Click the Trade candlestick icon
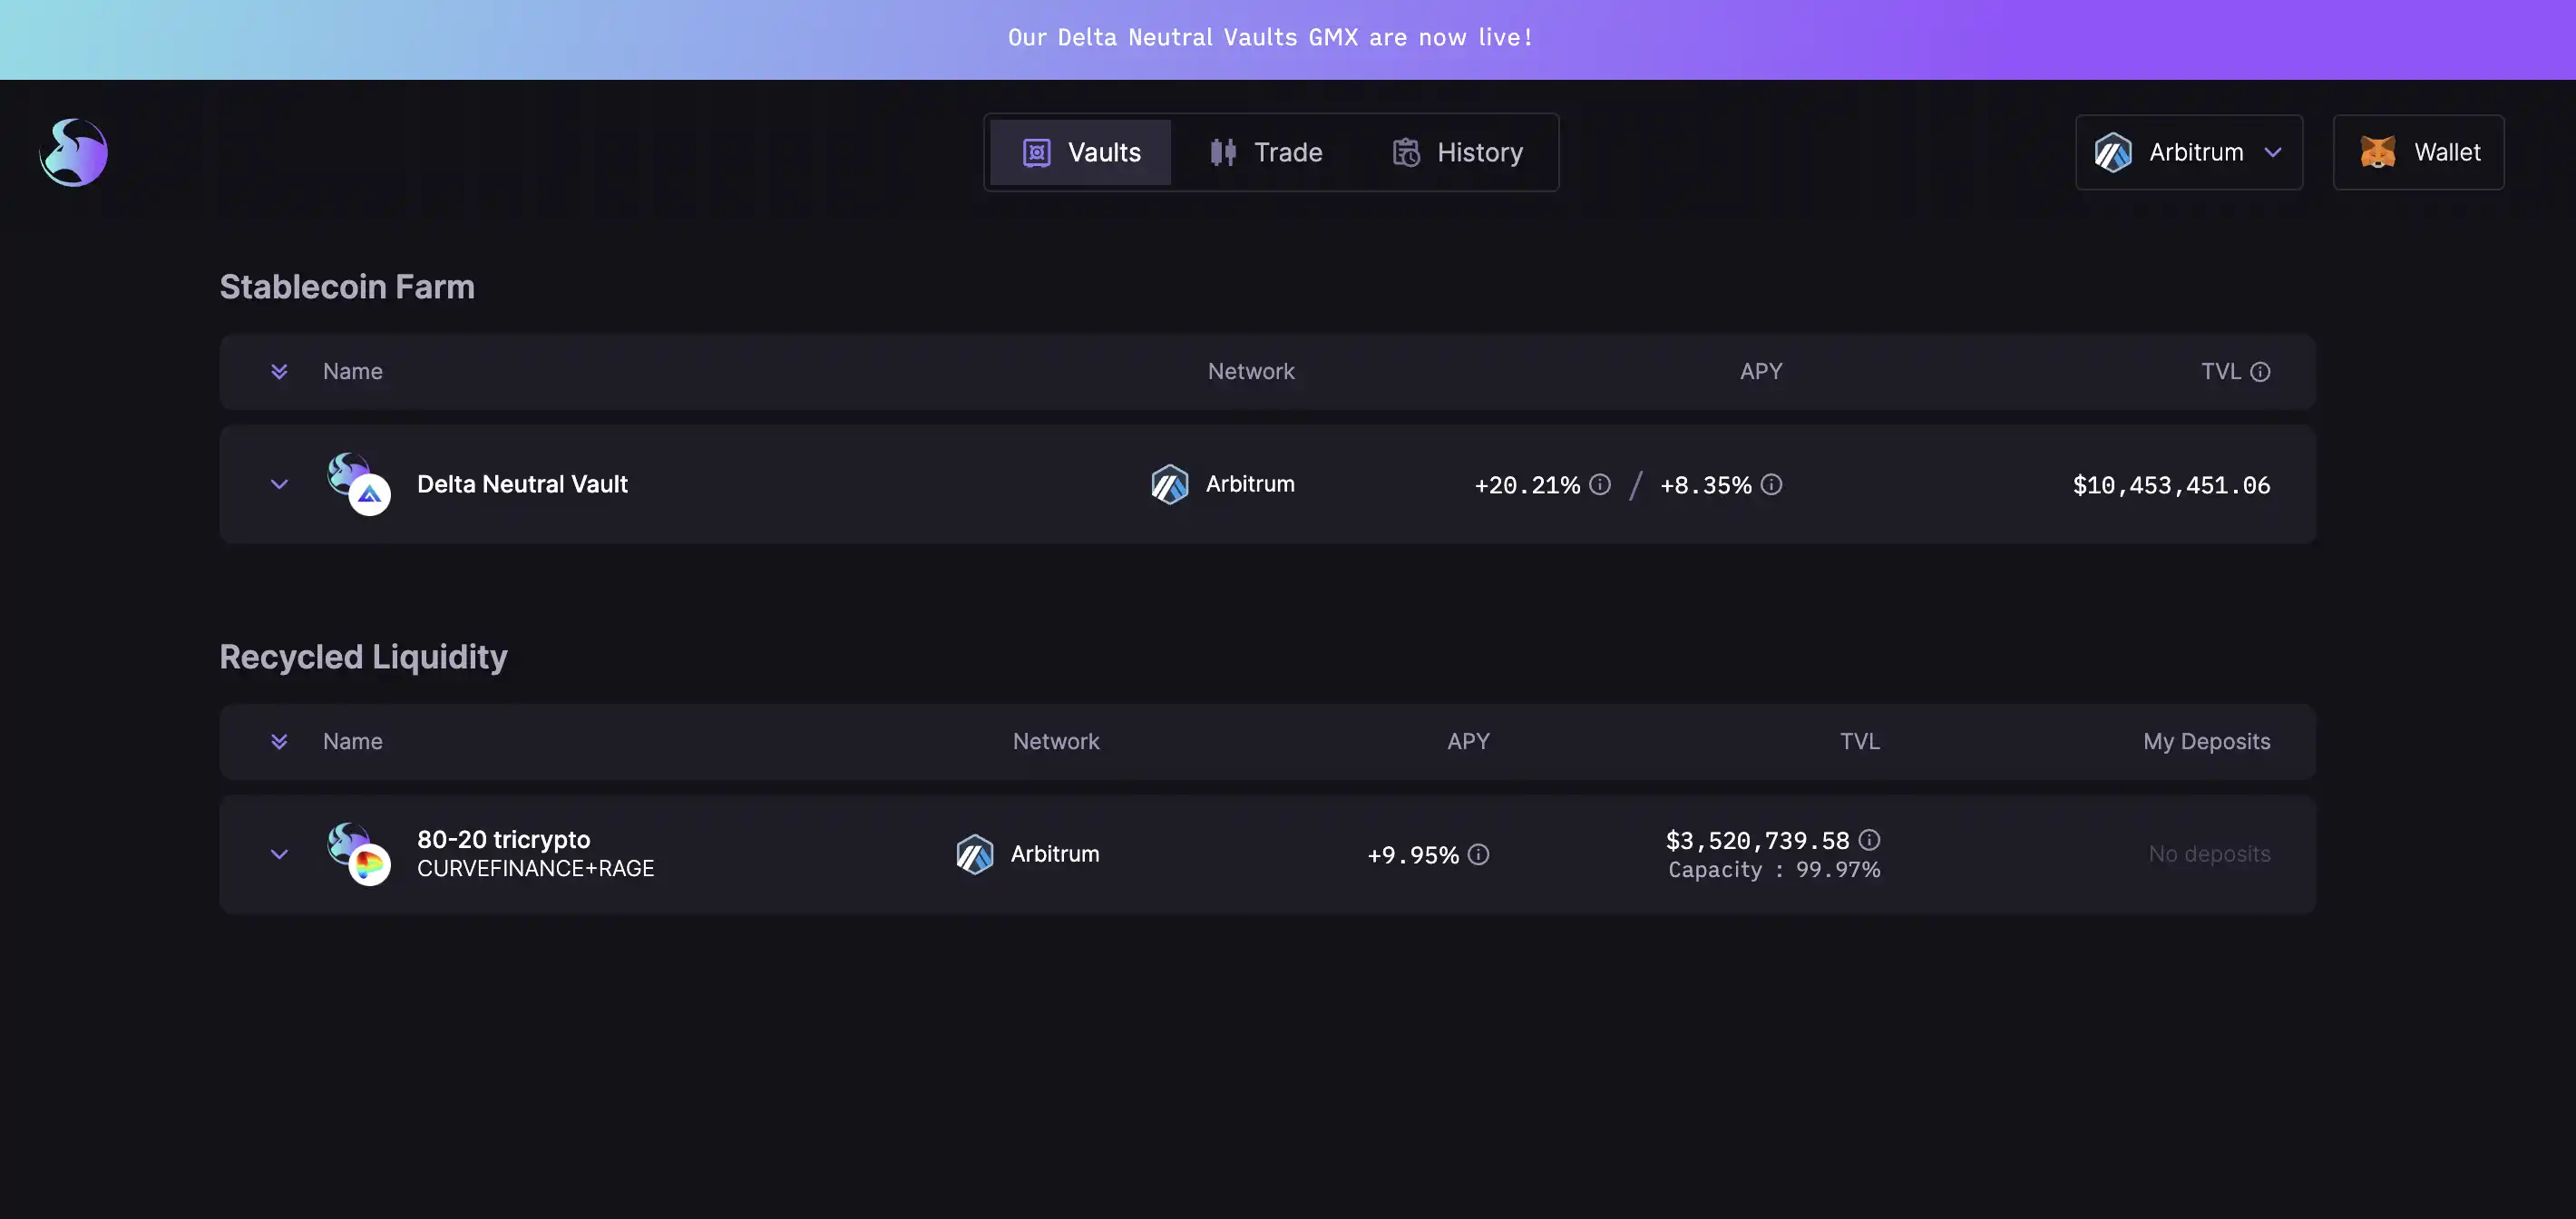Image resolution: width=2576 pixels, height=1219 pixels. click(1223, 152)
